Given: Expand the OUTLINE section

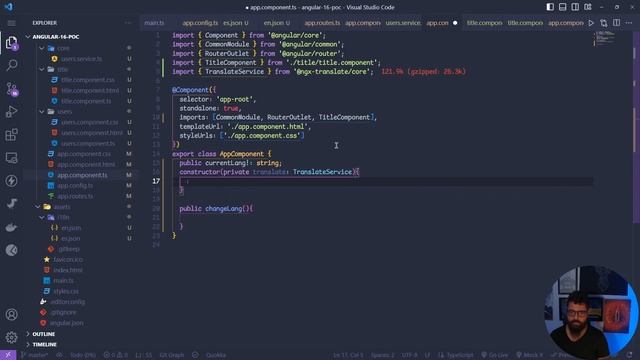Looking at the screenshot, I should 43,334.
